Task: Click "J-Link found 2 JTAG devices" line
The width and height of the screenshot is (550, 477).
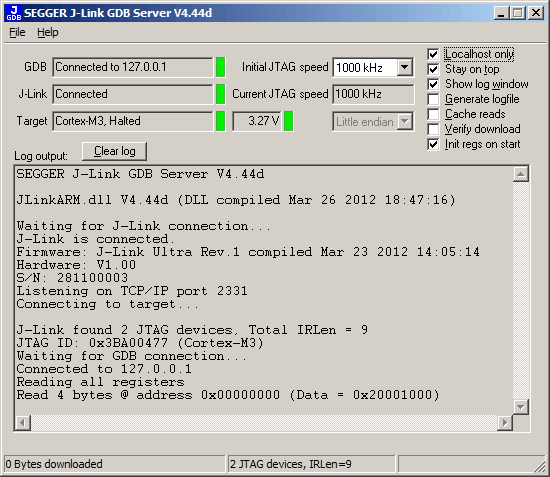Action: [x=192, y=330]
